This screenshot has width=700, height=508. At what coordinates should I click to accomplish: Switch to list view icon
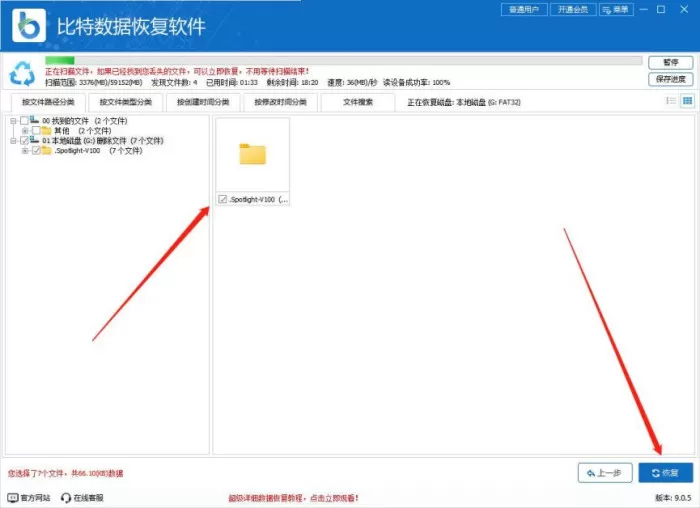point(671,101)
